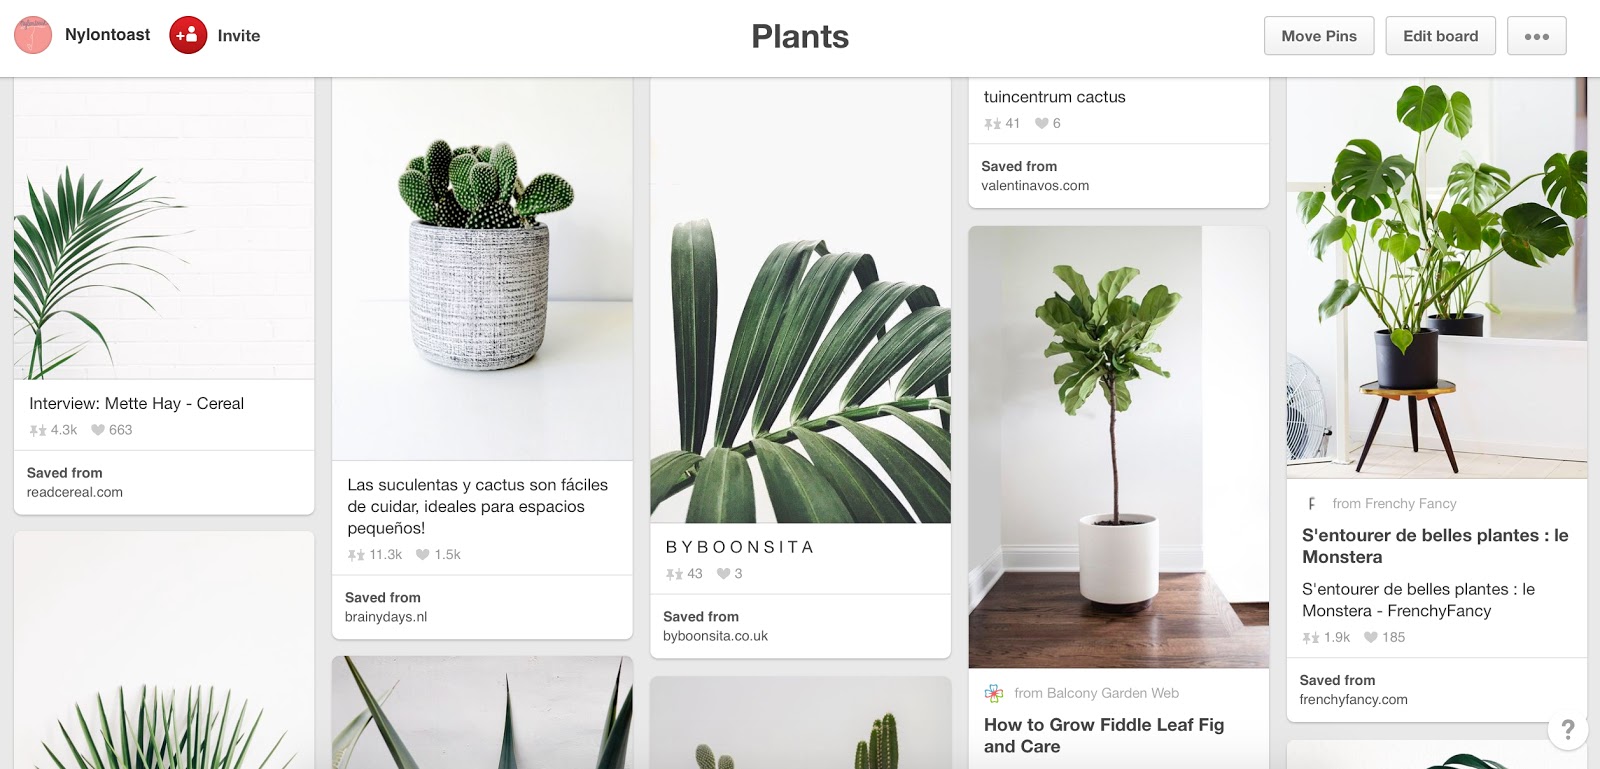Screen dimensions: 1600x769
Task: Click the Frenchy Fancy source icon
Action: [x=1311, y=504]
